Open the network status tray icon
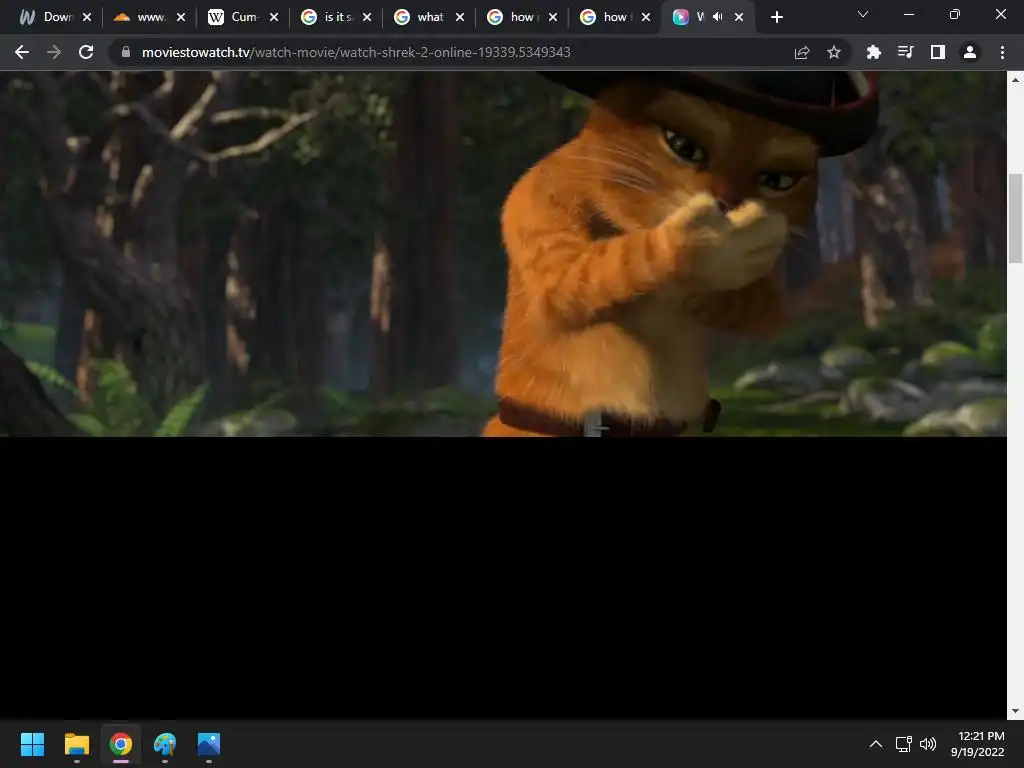The height and width of the screenshot is (768, 1024). (x=903, y=744)
